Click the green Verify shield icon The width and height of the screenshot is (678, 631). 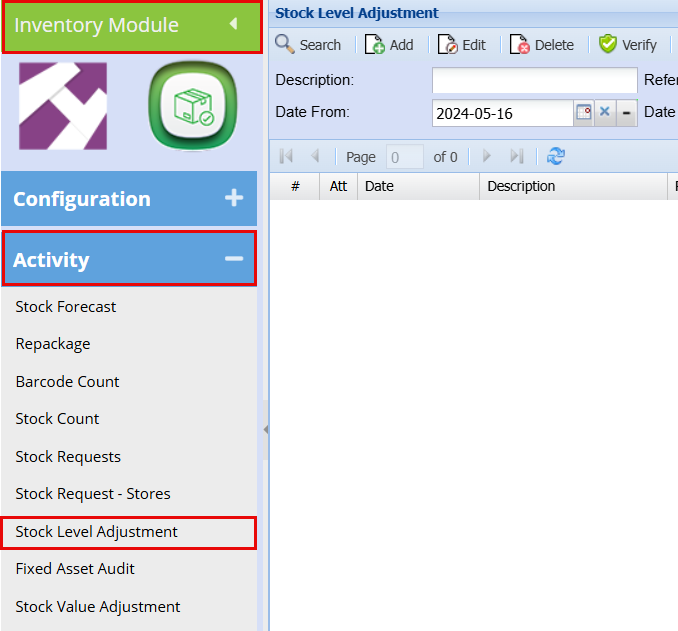(x=608, y=44)
